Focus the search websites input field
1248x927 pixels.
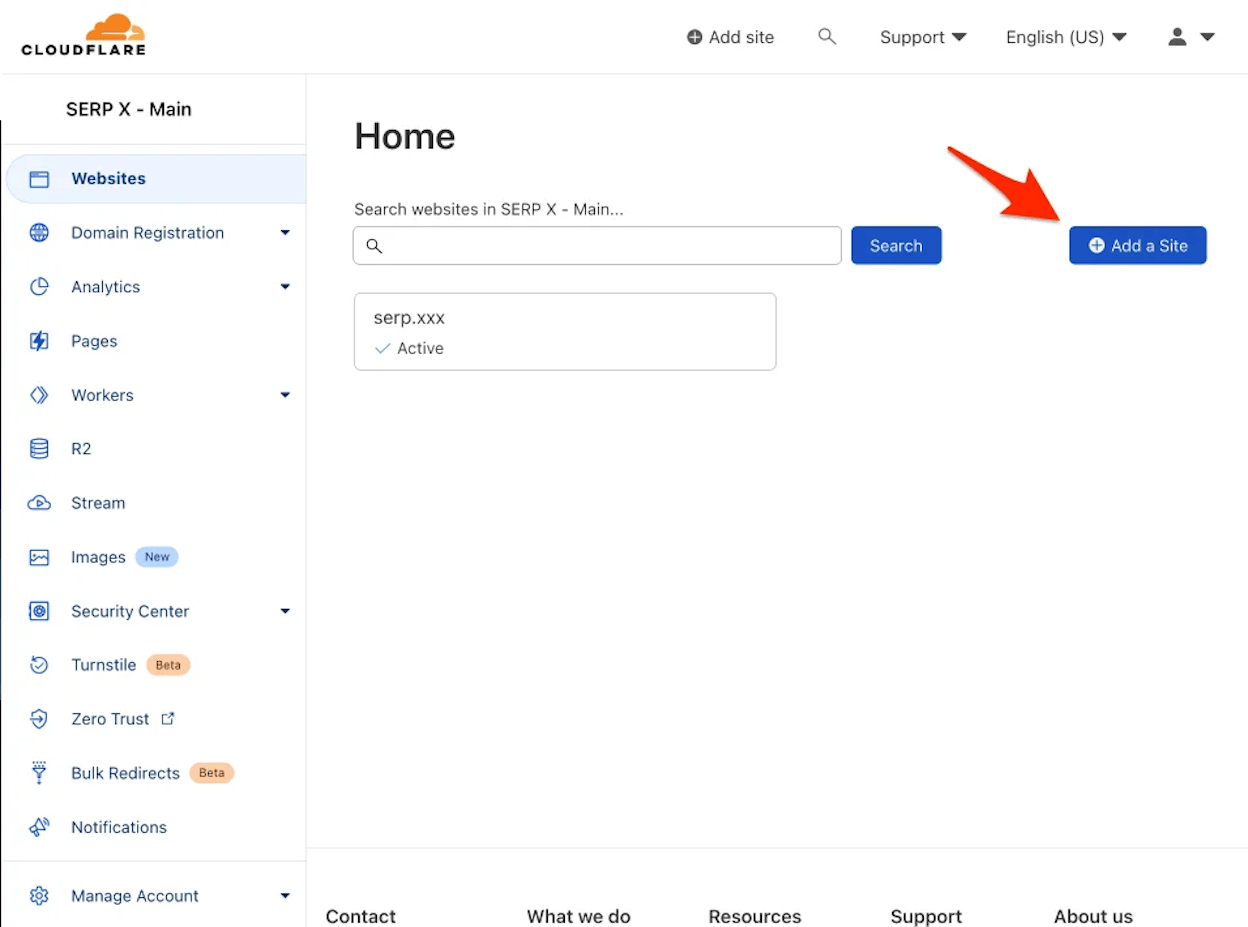pos(597,245)
